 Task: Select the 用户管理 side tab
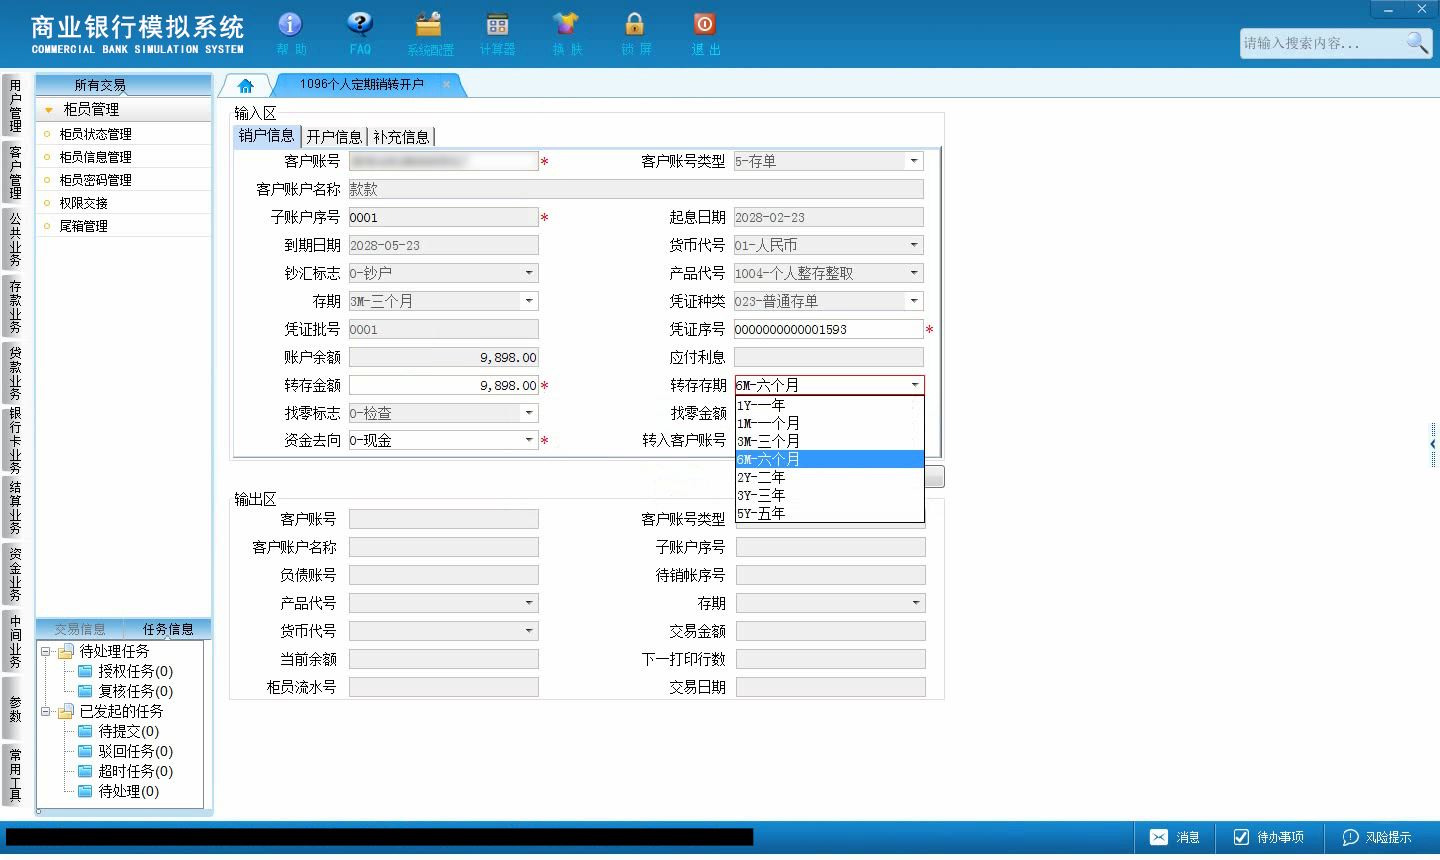(14, 106)
